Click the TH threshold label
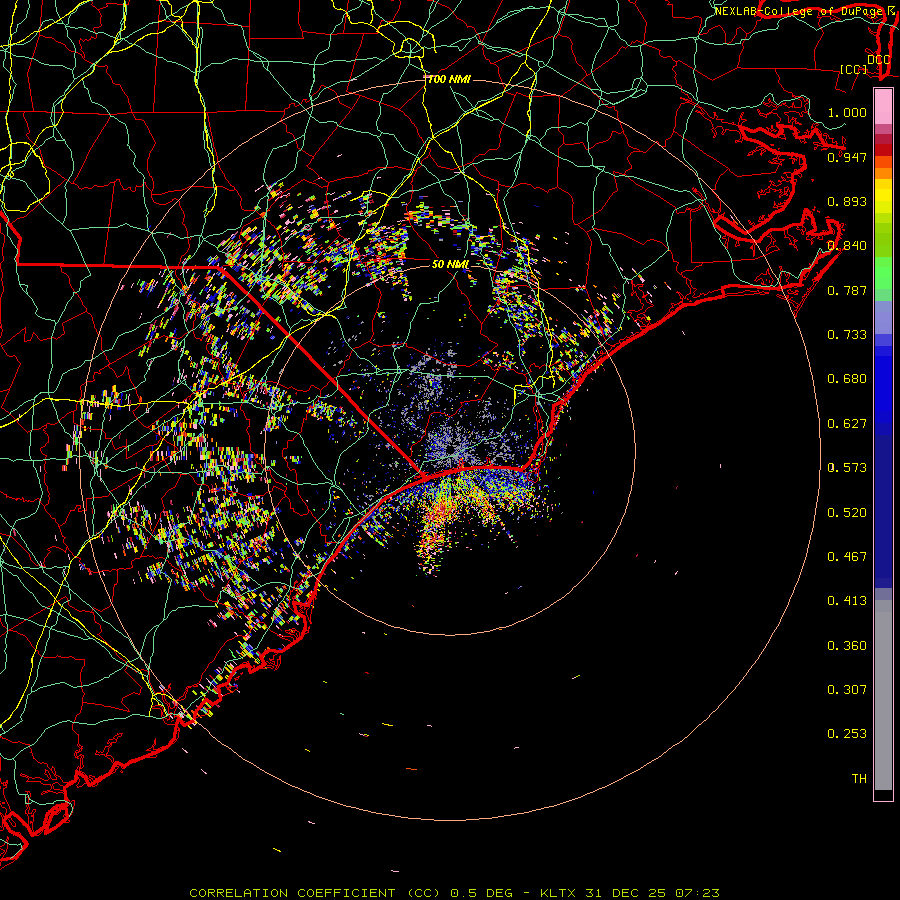Image resolution: width=900 pixels, height=900 pixels. (x=859, y=778)
